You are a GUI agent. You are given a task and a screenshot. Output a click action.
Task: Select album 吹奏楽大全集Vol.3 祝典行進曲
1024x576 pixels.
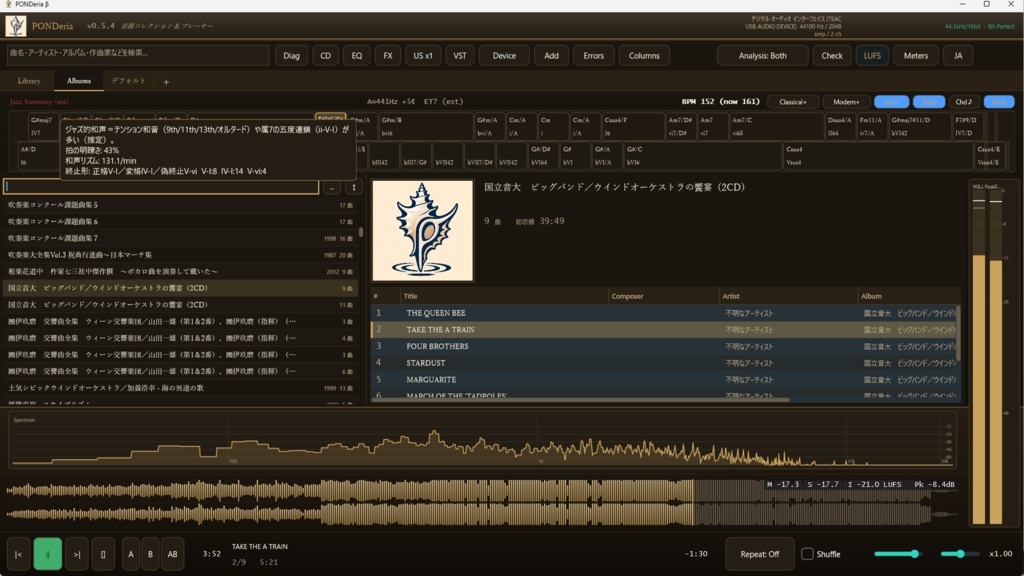[180, 255]
